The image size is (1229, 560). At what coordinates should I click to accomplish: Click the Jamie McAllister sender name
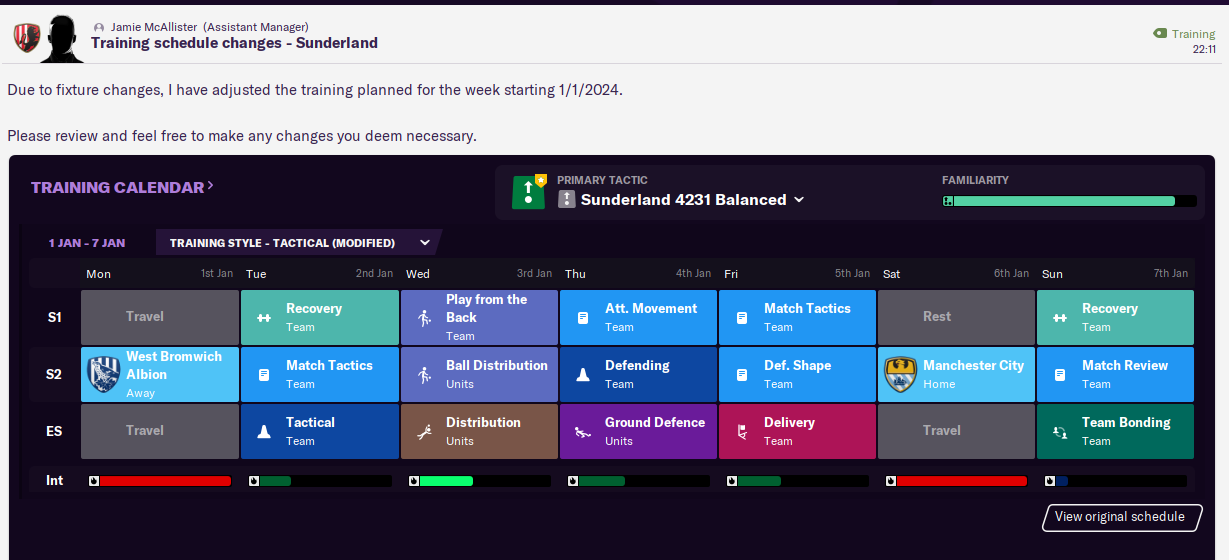pyautogui.click(x=155, y=27)
